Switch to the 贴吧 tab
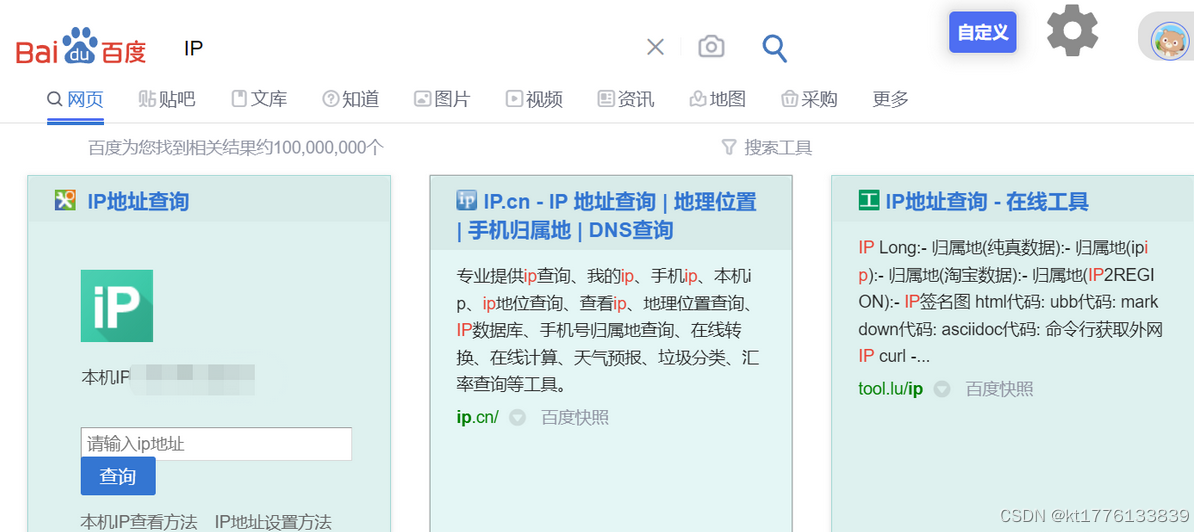This screenshot has width=1204, height=532. click(x=167, y=99)
